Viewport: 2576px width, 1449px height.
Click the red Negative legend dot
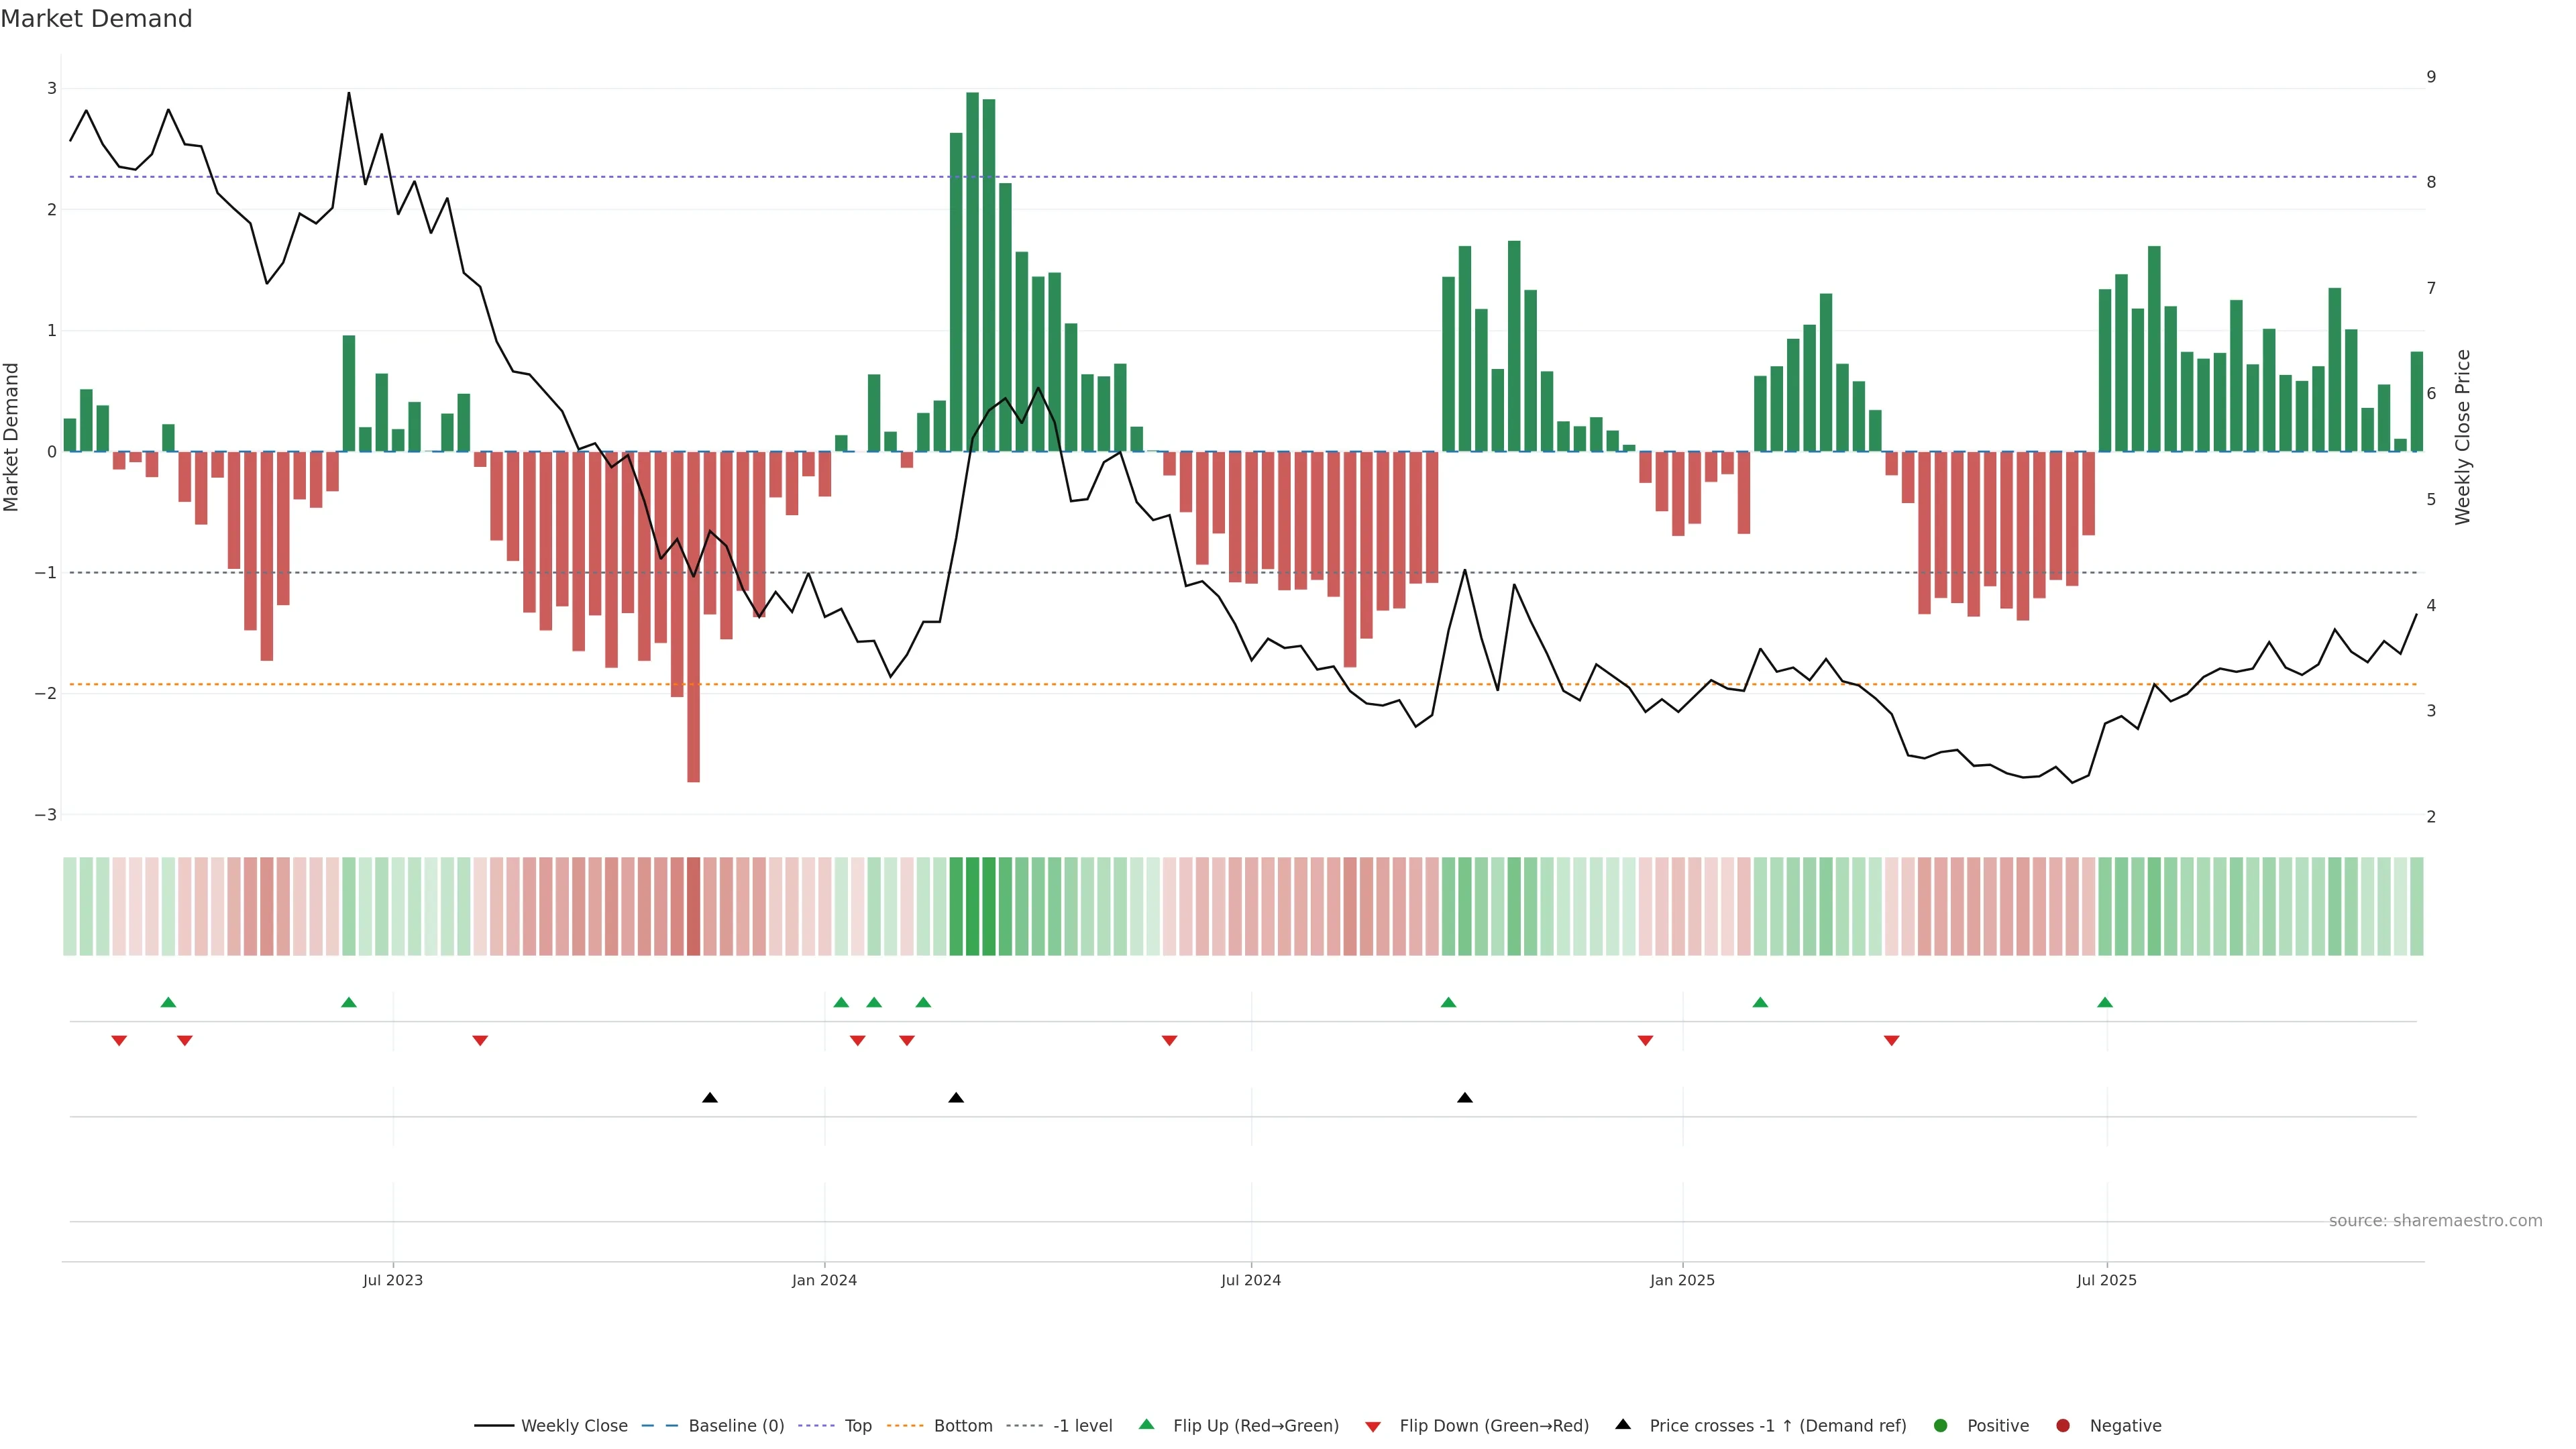click(2063, 1426)
